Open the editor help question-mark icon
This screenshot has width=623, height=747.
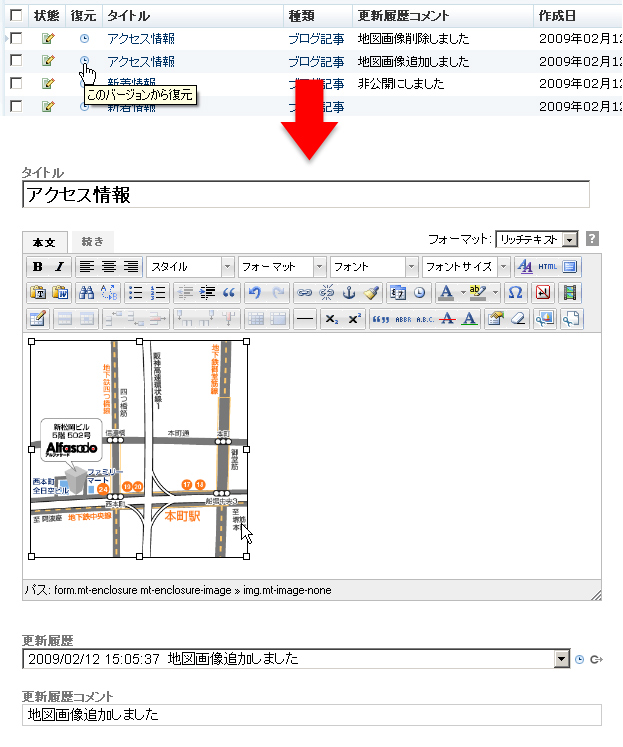pyautogui.click(x=592, y=239)
